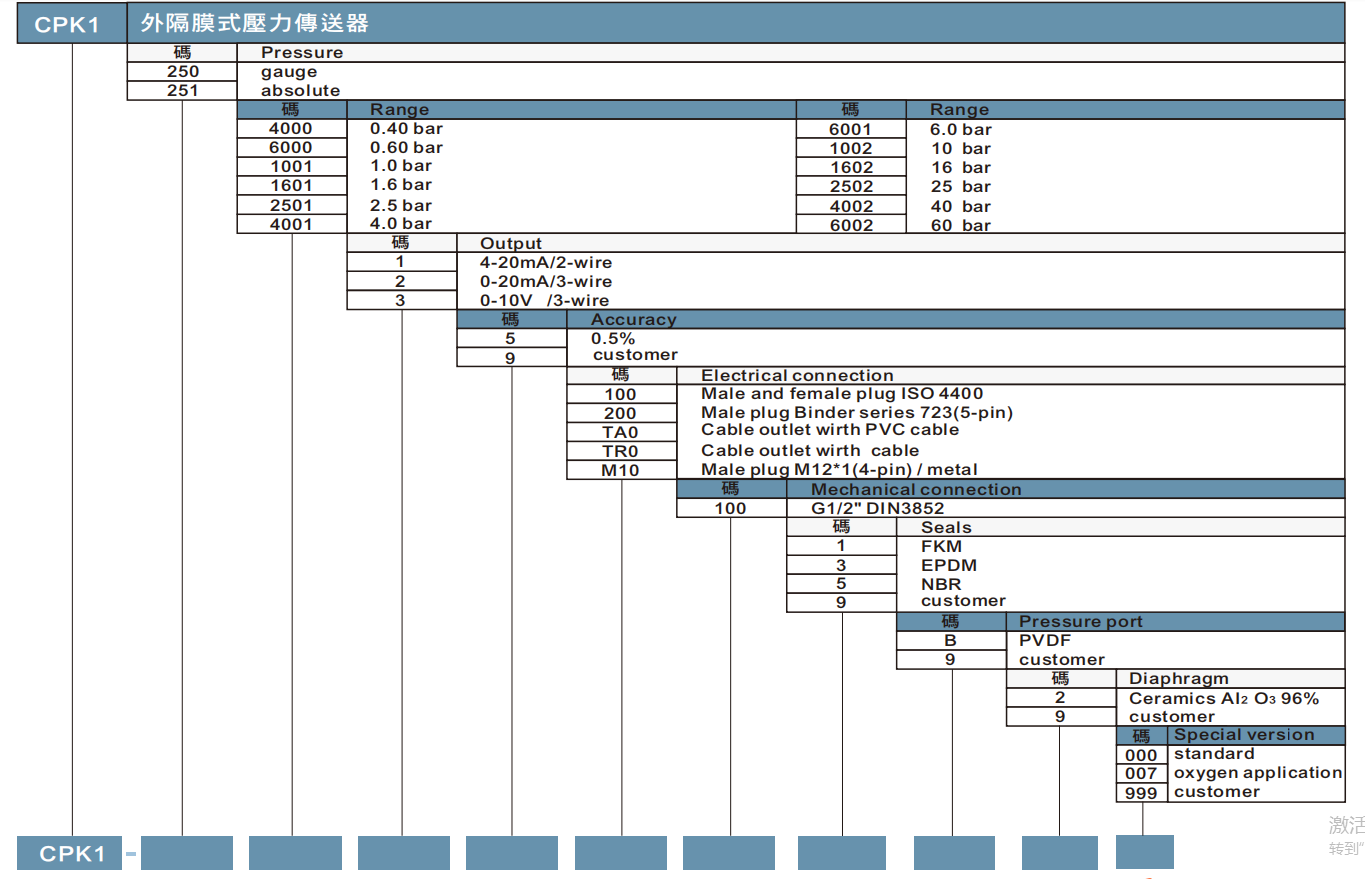Click range code 6002
The width and height of the screenshot is (1365, 879).
[x=851, y=225]
